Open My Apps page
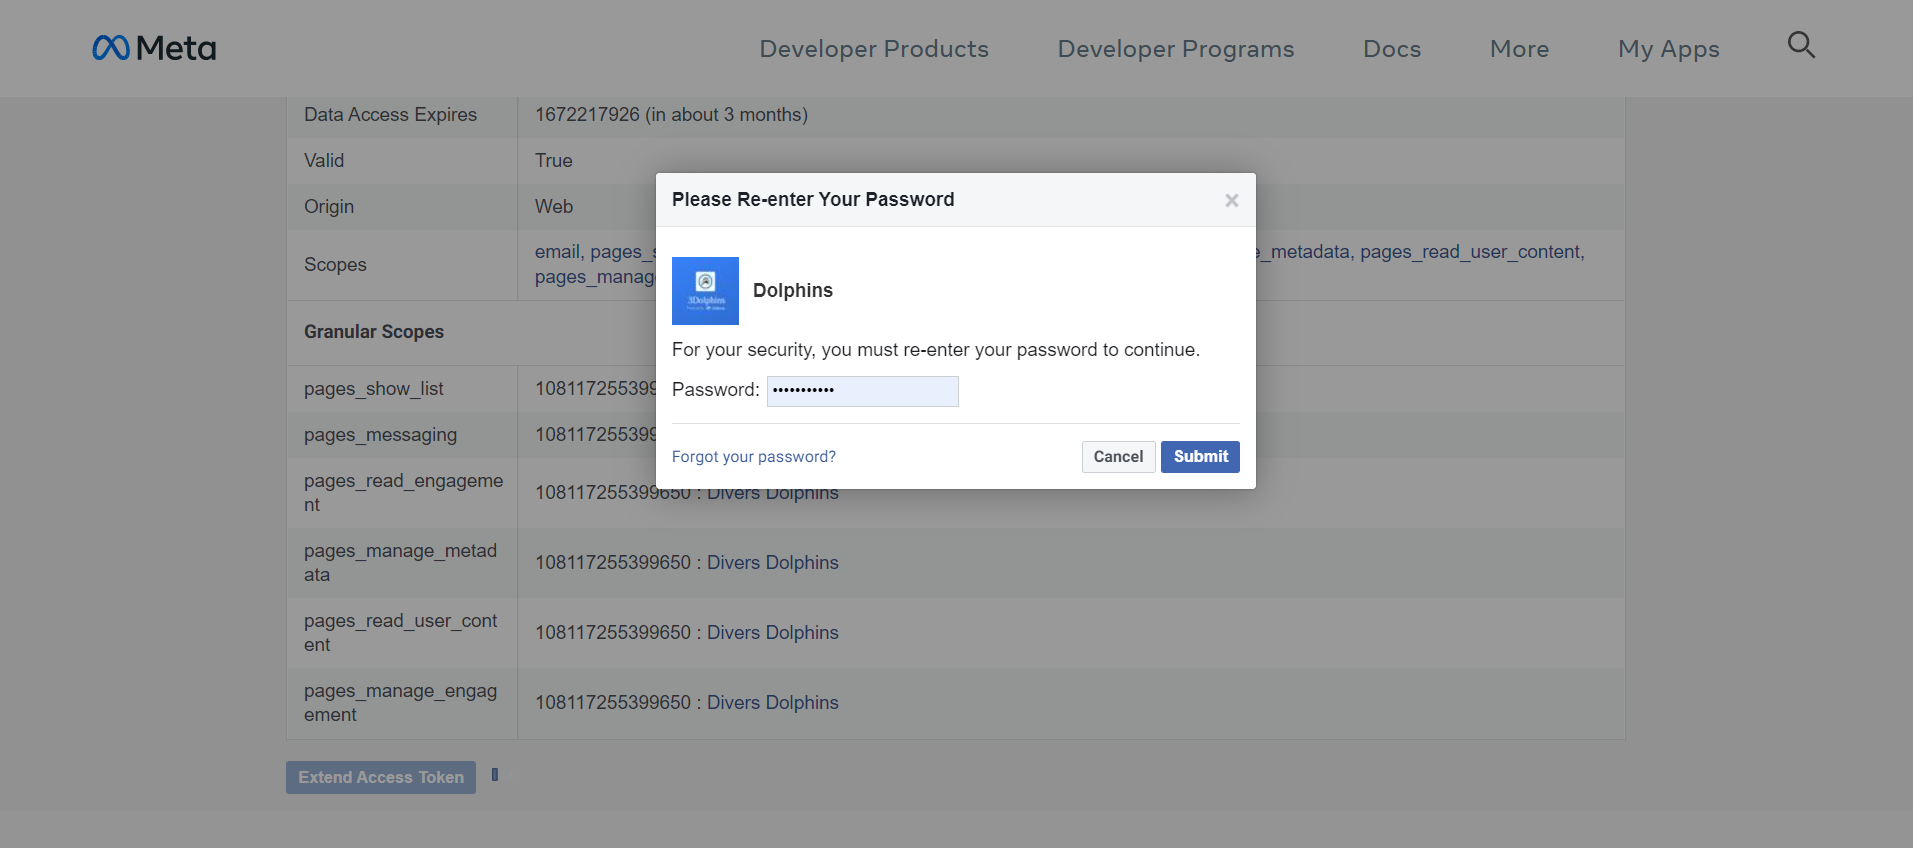 (x=1668, y=49)
